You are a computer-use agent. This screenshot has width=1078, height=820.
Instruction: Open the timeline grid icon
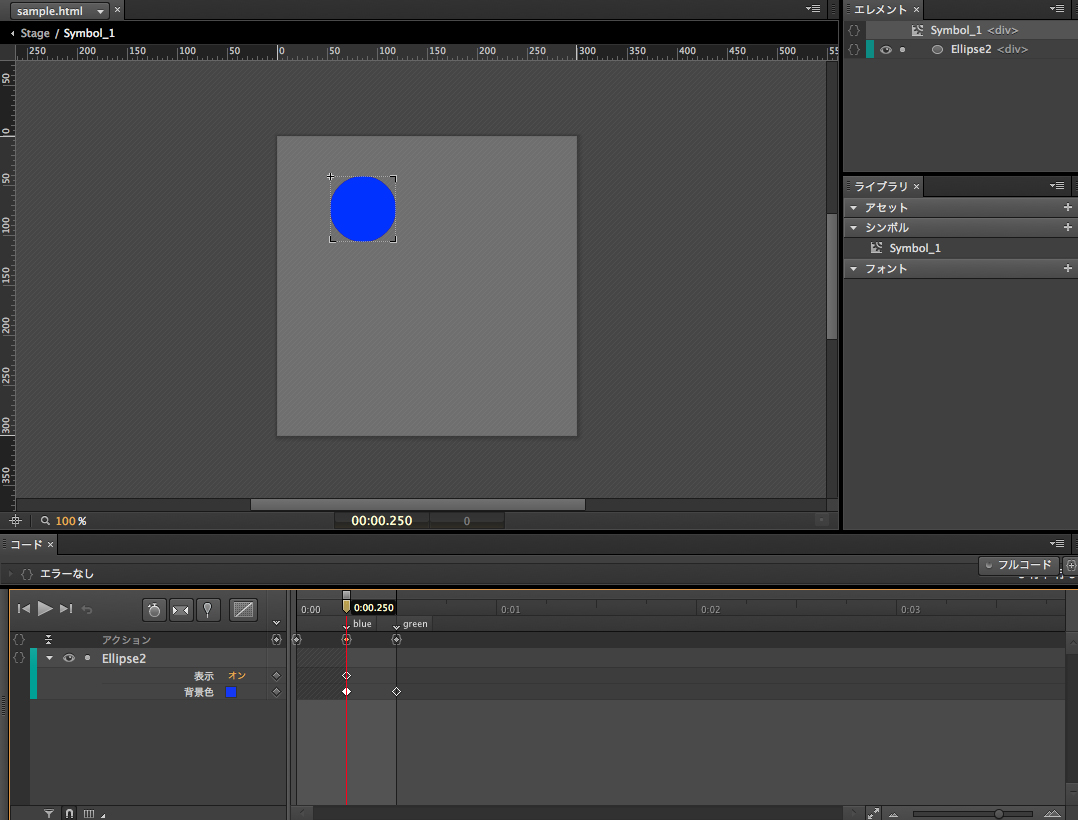click(x=89, y=814)
